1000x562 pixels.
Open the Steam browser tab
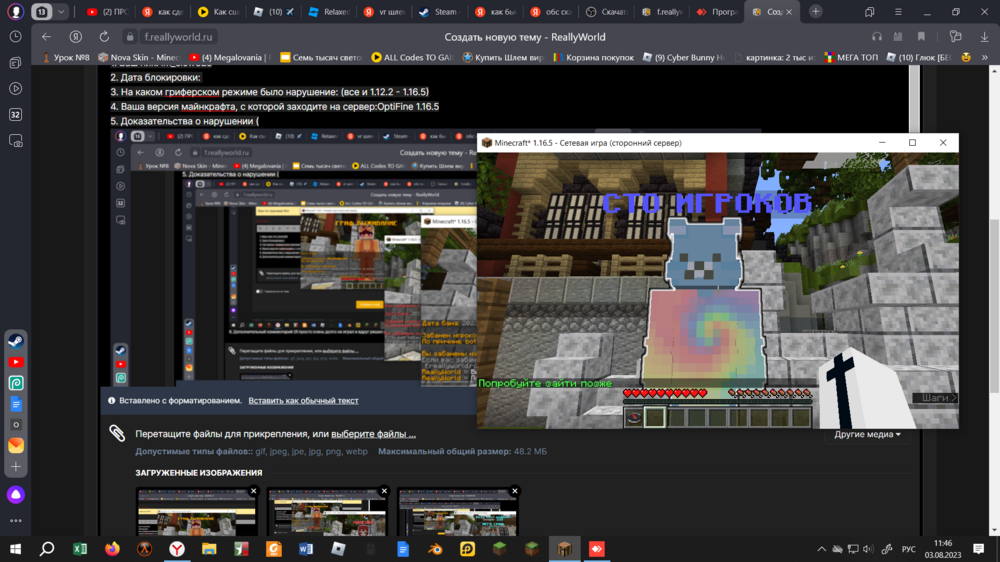(439, 11)
